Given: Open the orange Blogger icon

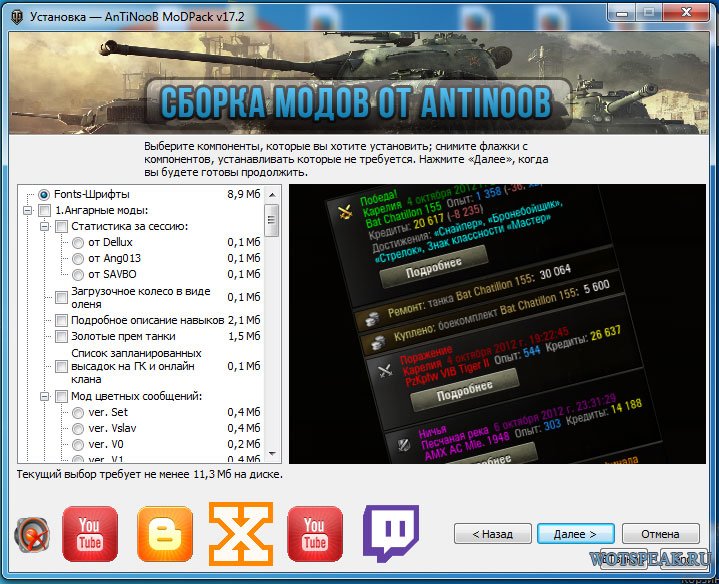Looking at the screenshot, I should (x=164, y=534).
